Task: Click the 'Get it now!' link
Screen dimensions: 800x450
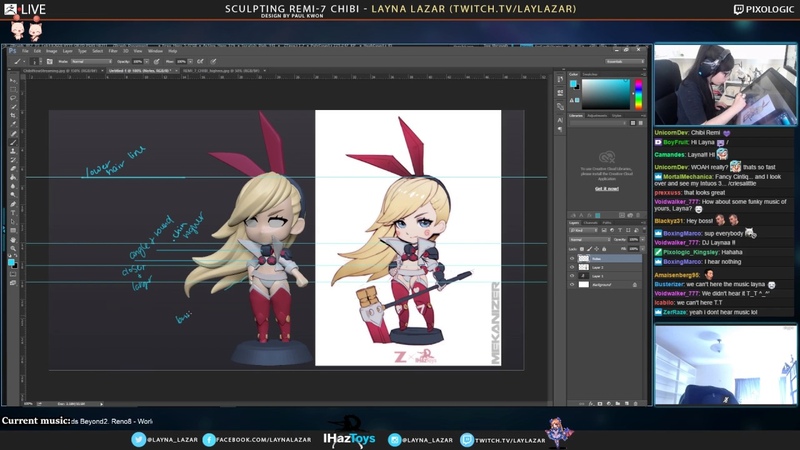Action: pos(606,188)
